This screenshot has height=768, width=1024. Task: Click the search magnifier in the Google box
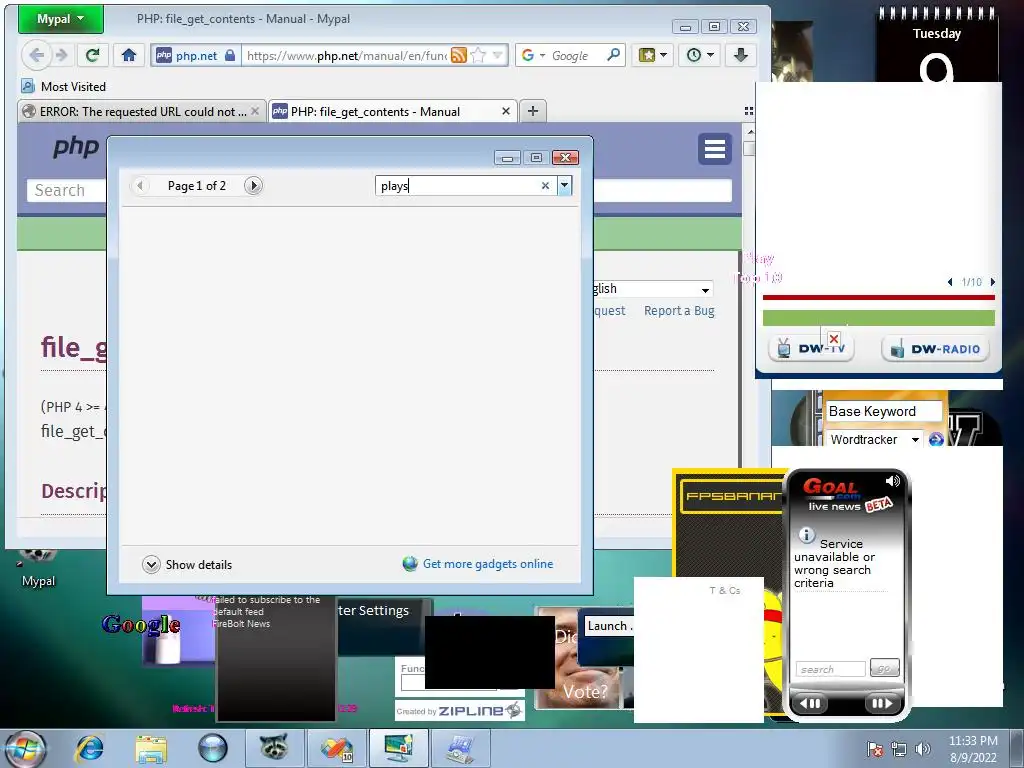click(x=613, y=56)
